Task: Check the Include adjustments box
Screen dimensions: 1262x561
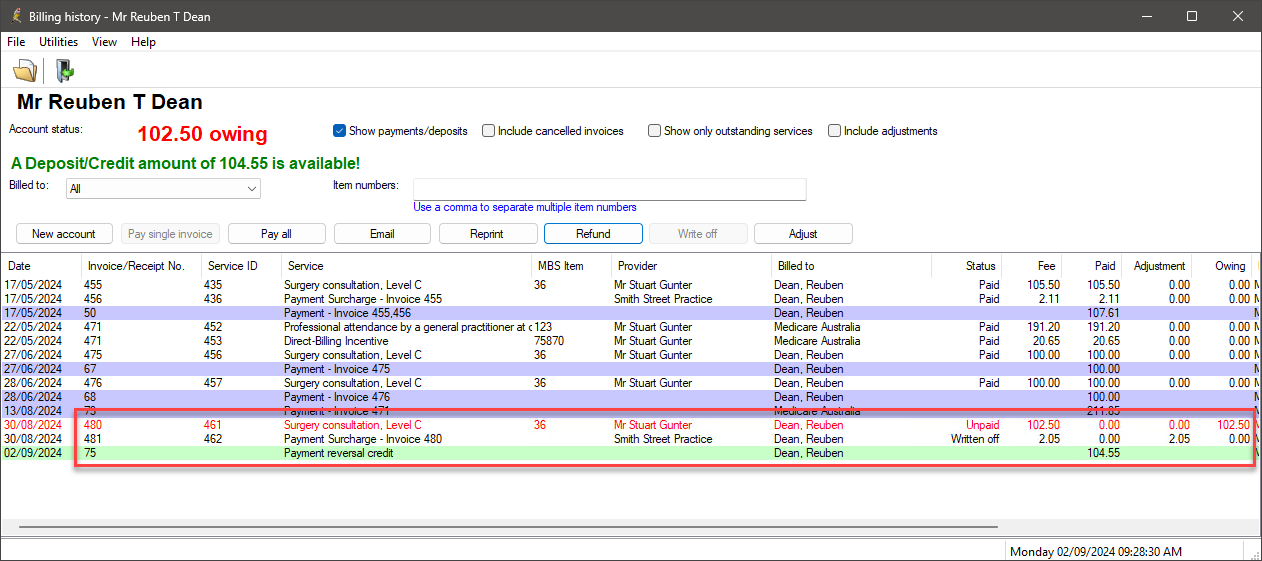Action: coord(835,131)
